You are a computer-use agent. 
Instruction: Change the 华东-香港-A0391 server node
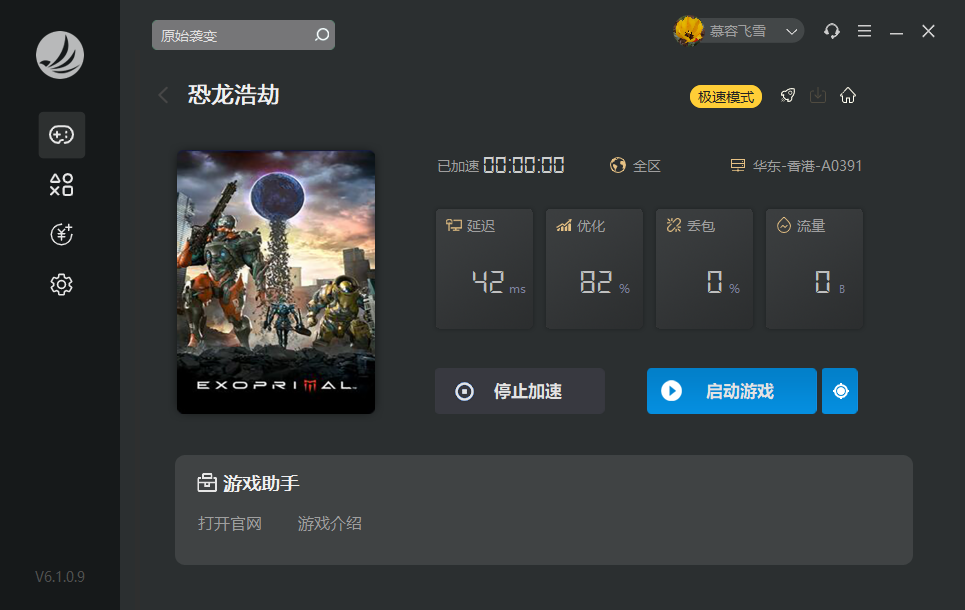click(x=797, y=166)
